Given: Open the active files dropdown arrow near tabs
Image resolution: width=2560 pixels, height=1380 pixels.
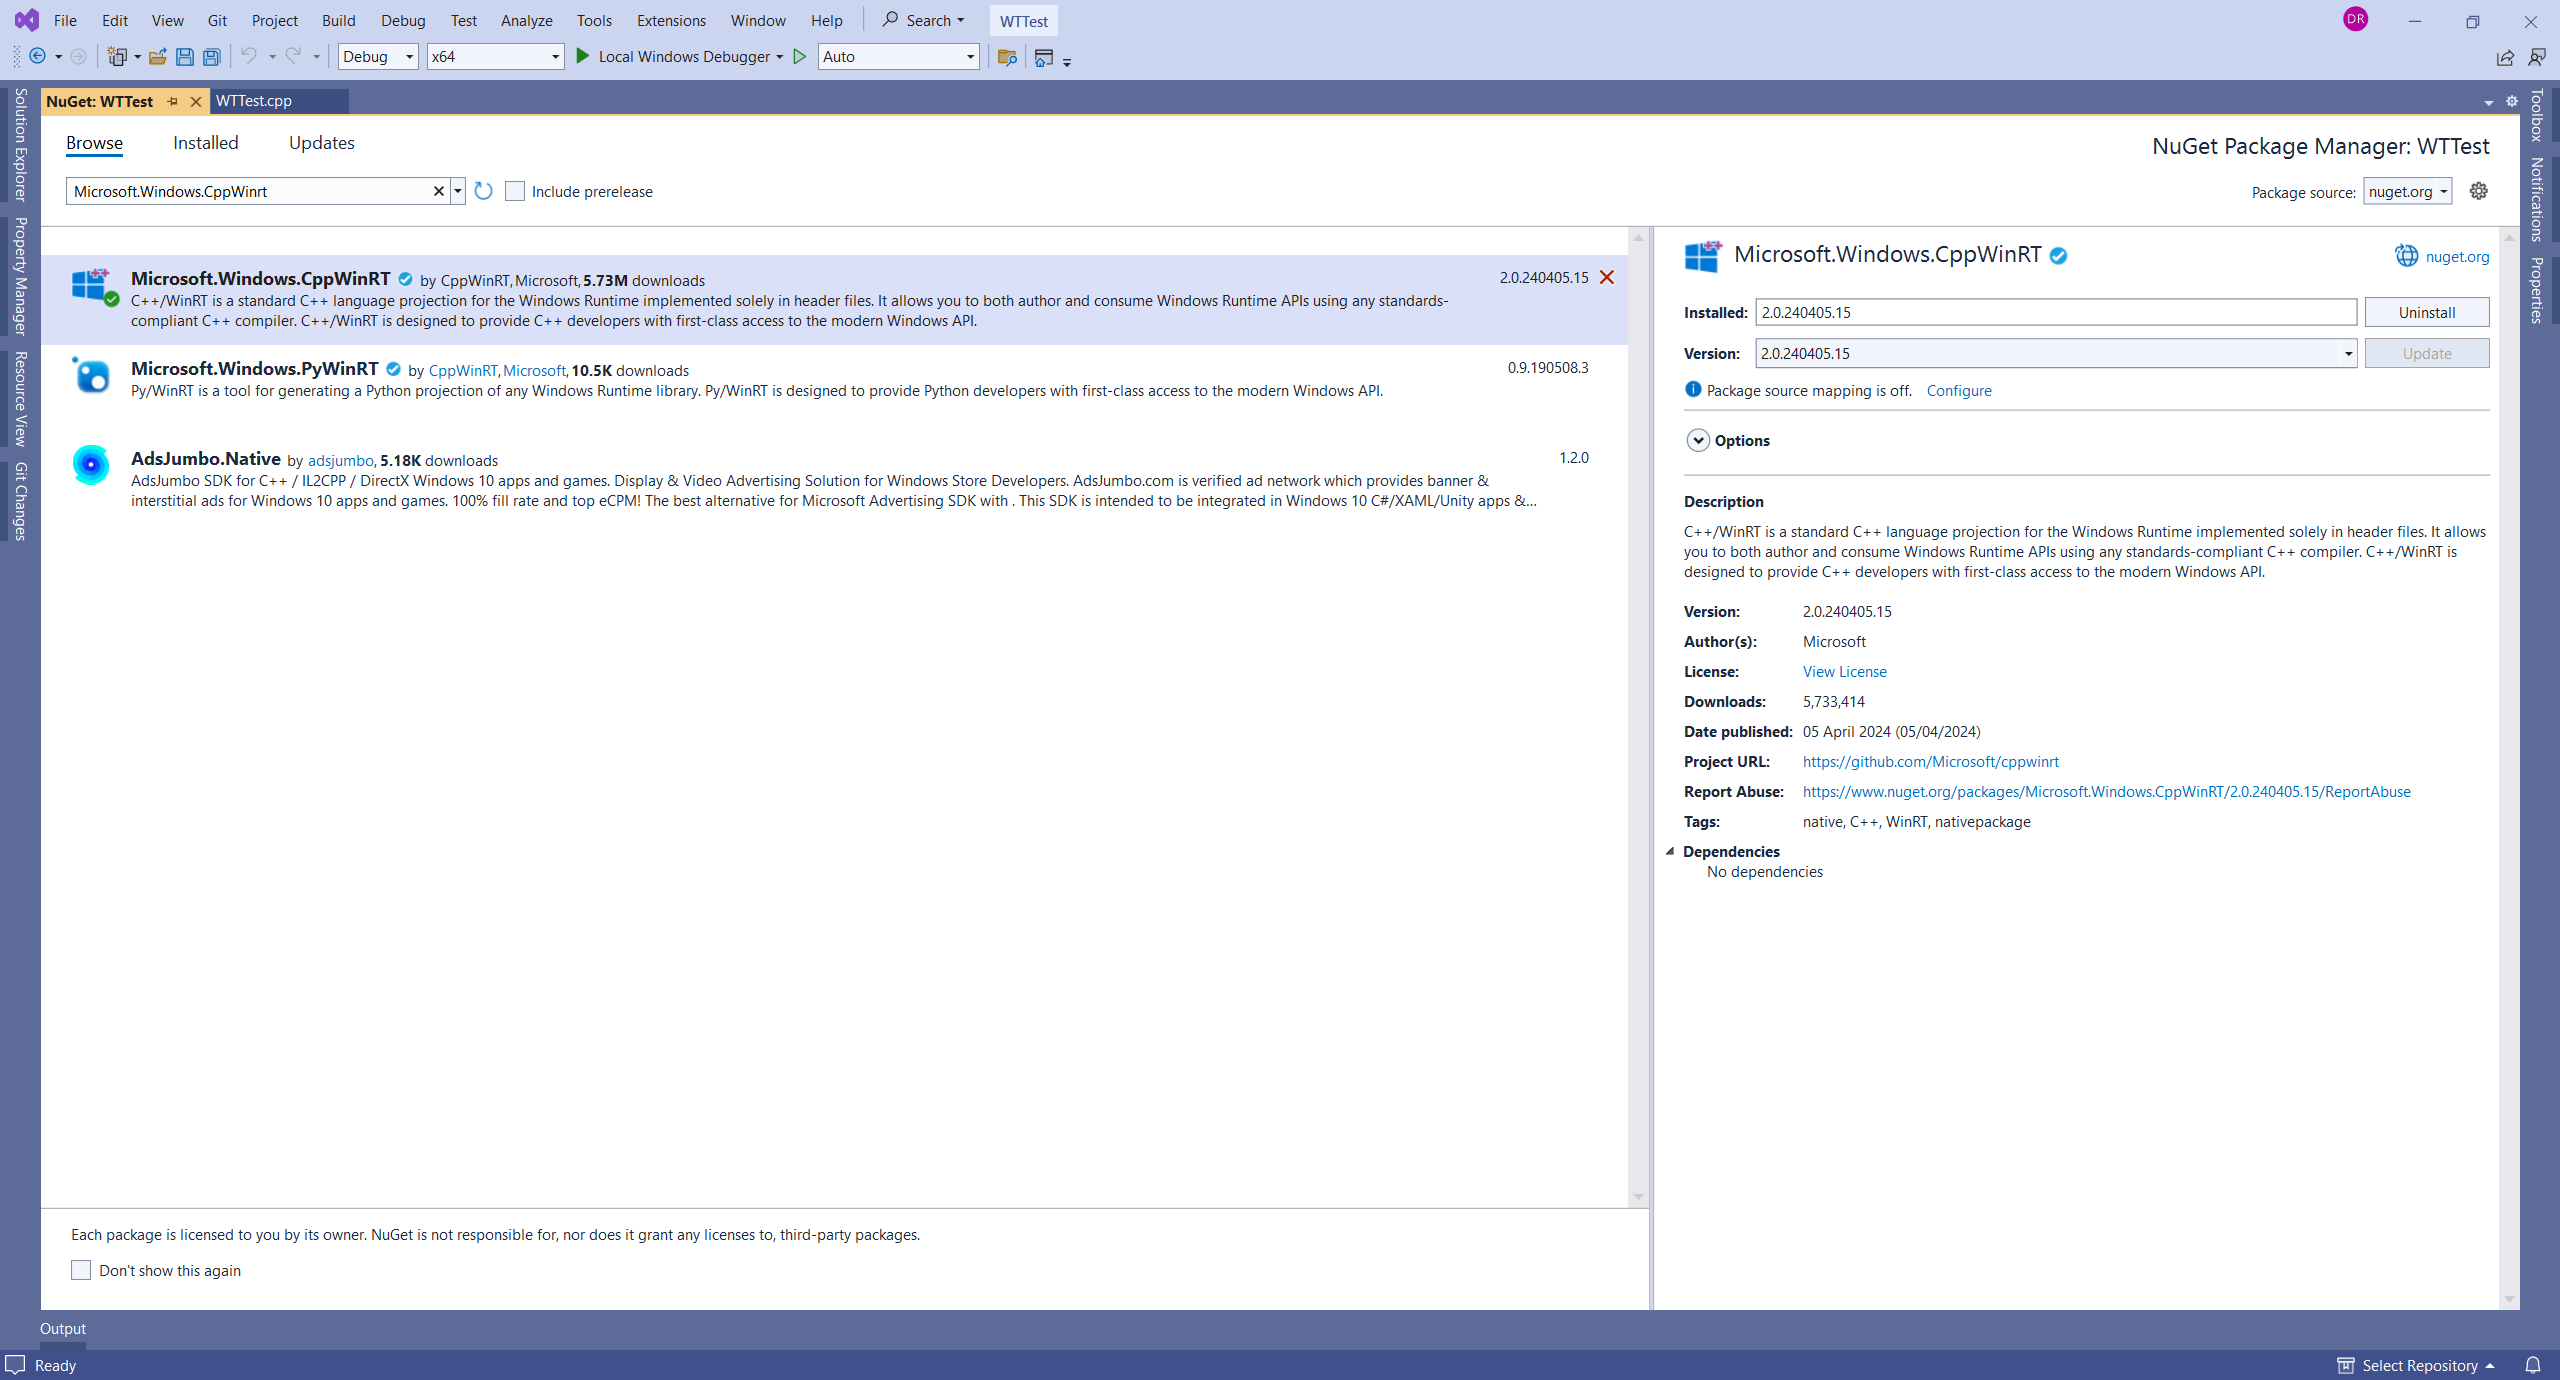Looking at the screenshot, I should 2489,102.
